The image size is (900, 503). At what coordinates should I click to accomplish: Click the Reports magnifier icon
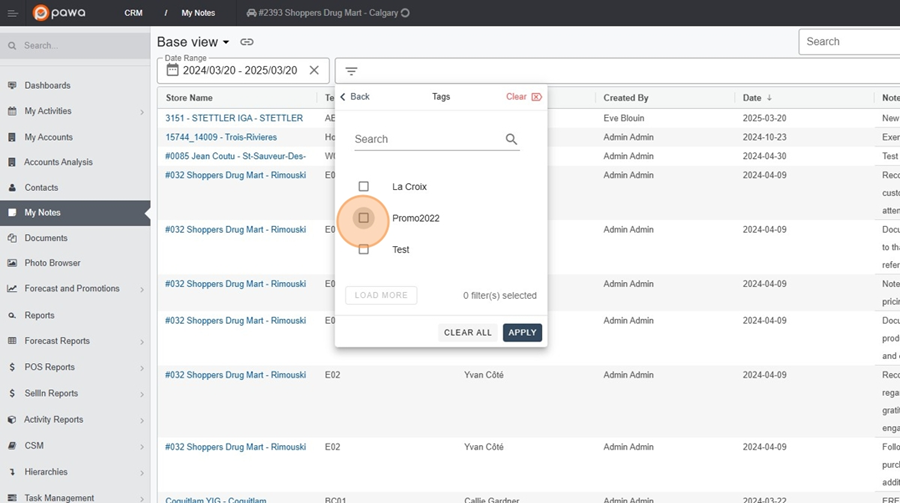click(12, 315)
